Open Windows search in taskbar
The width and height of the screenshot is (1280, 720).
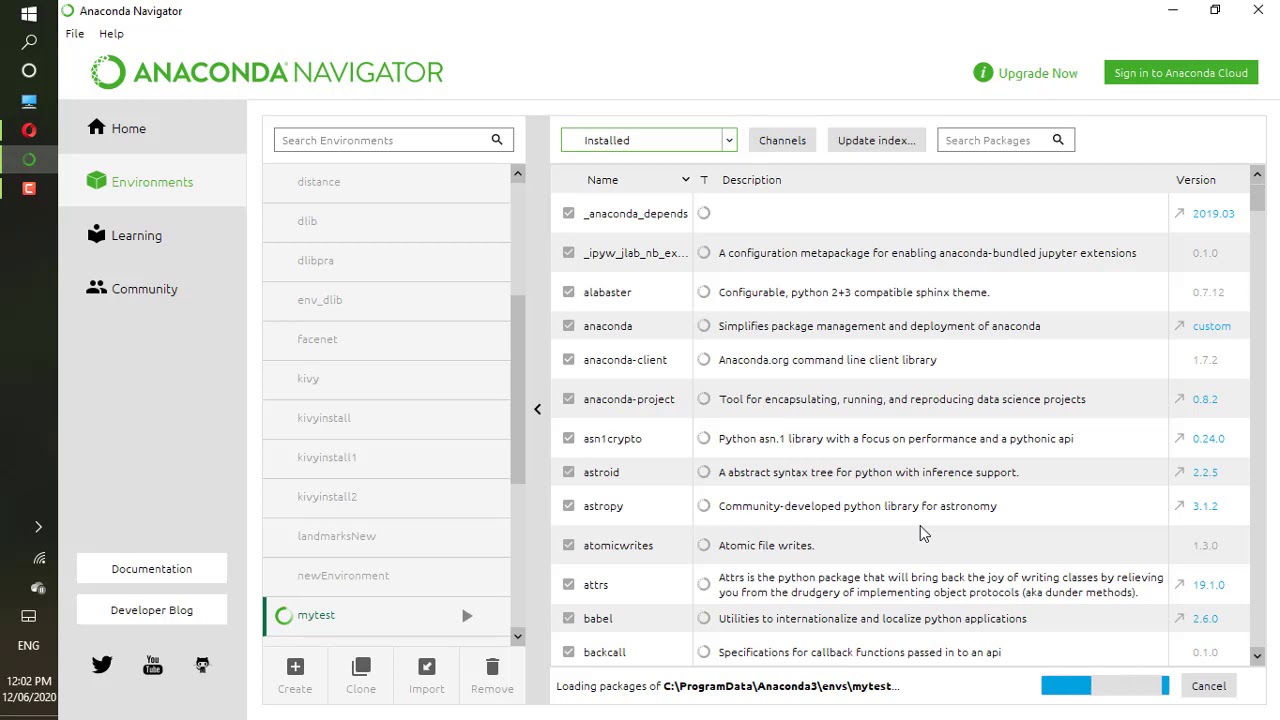pyautogui.click(x=29, y=42)
